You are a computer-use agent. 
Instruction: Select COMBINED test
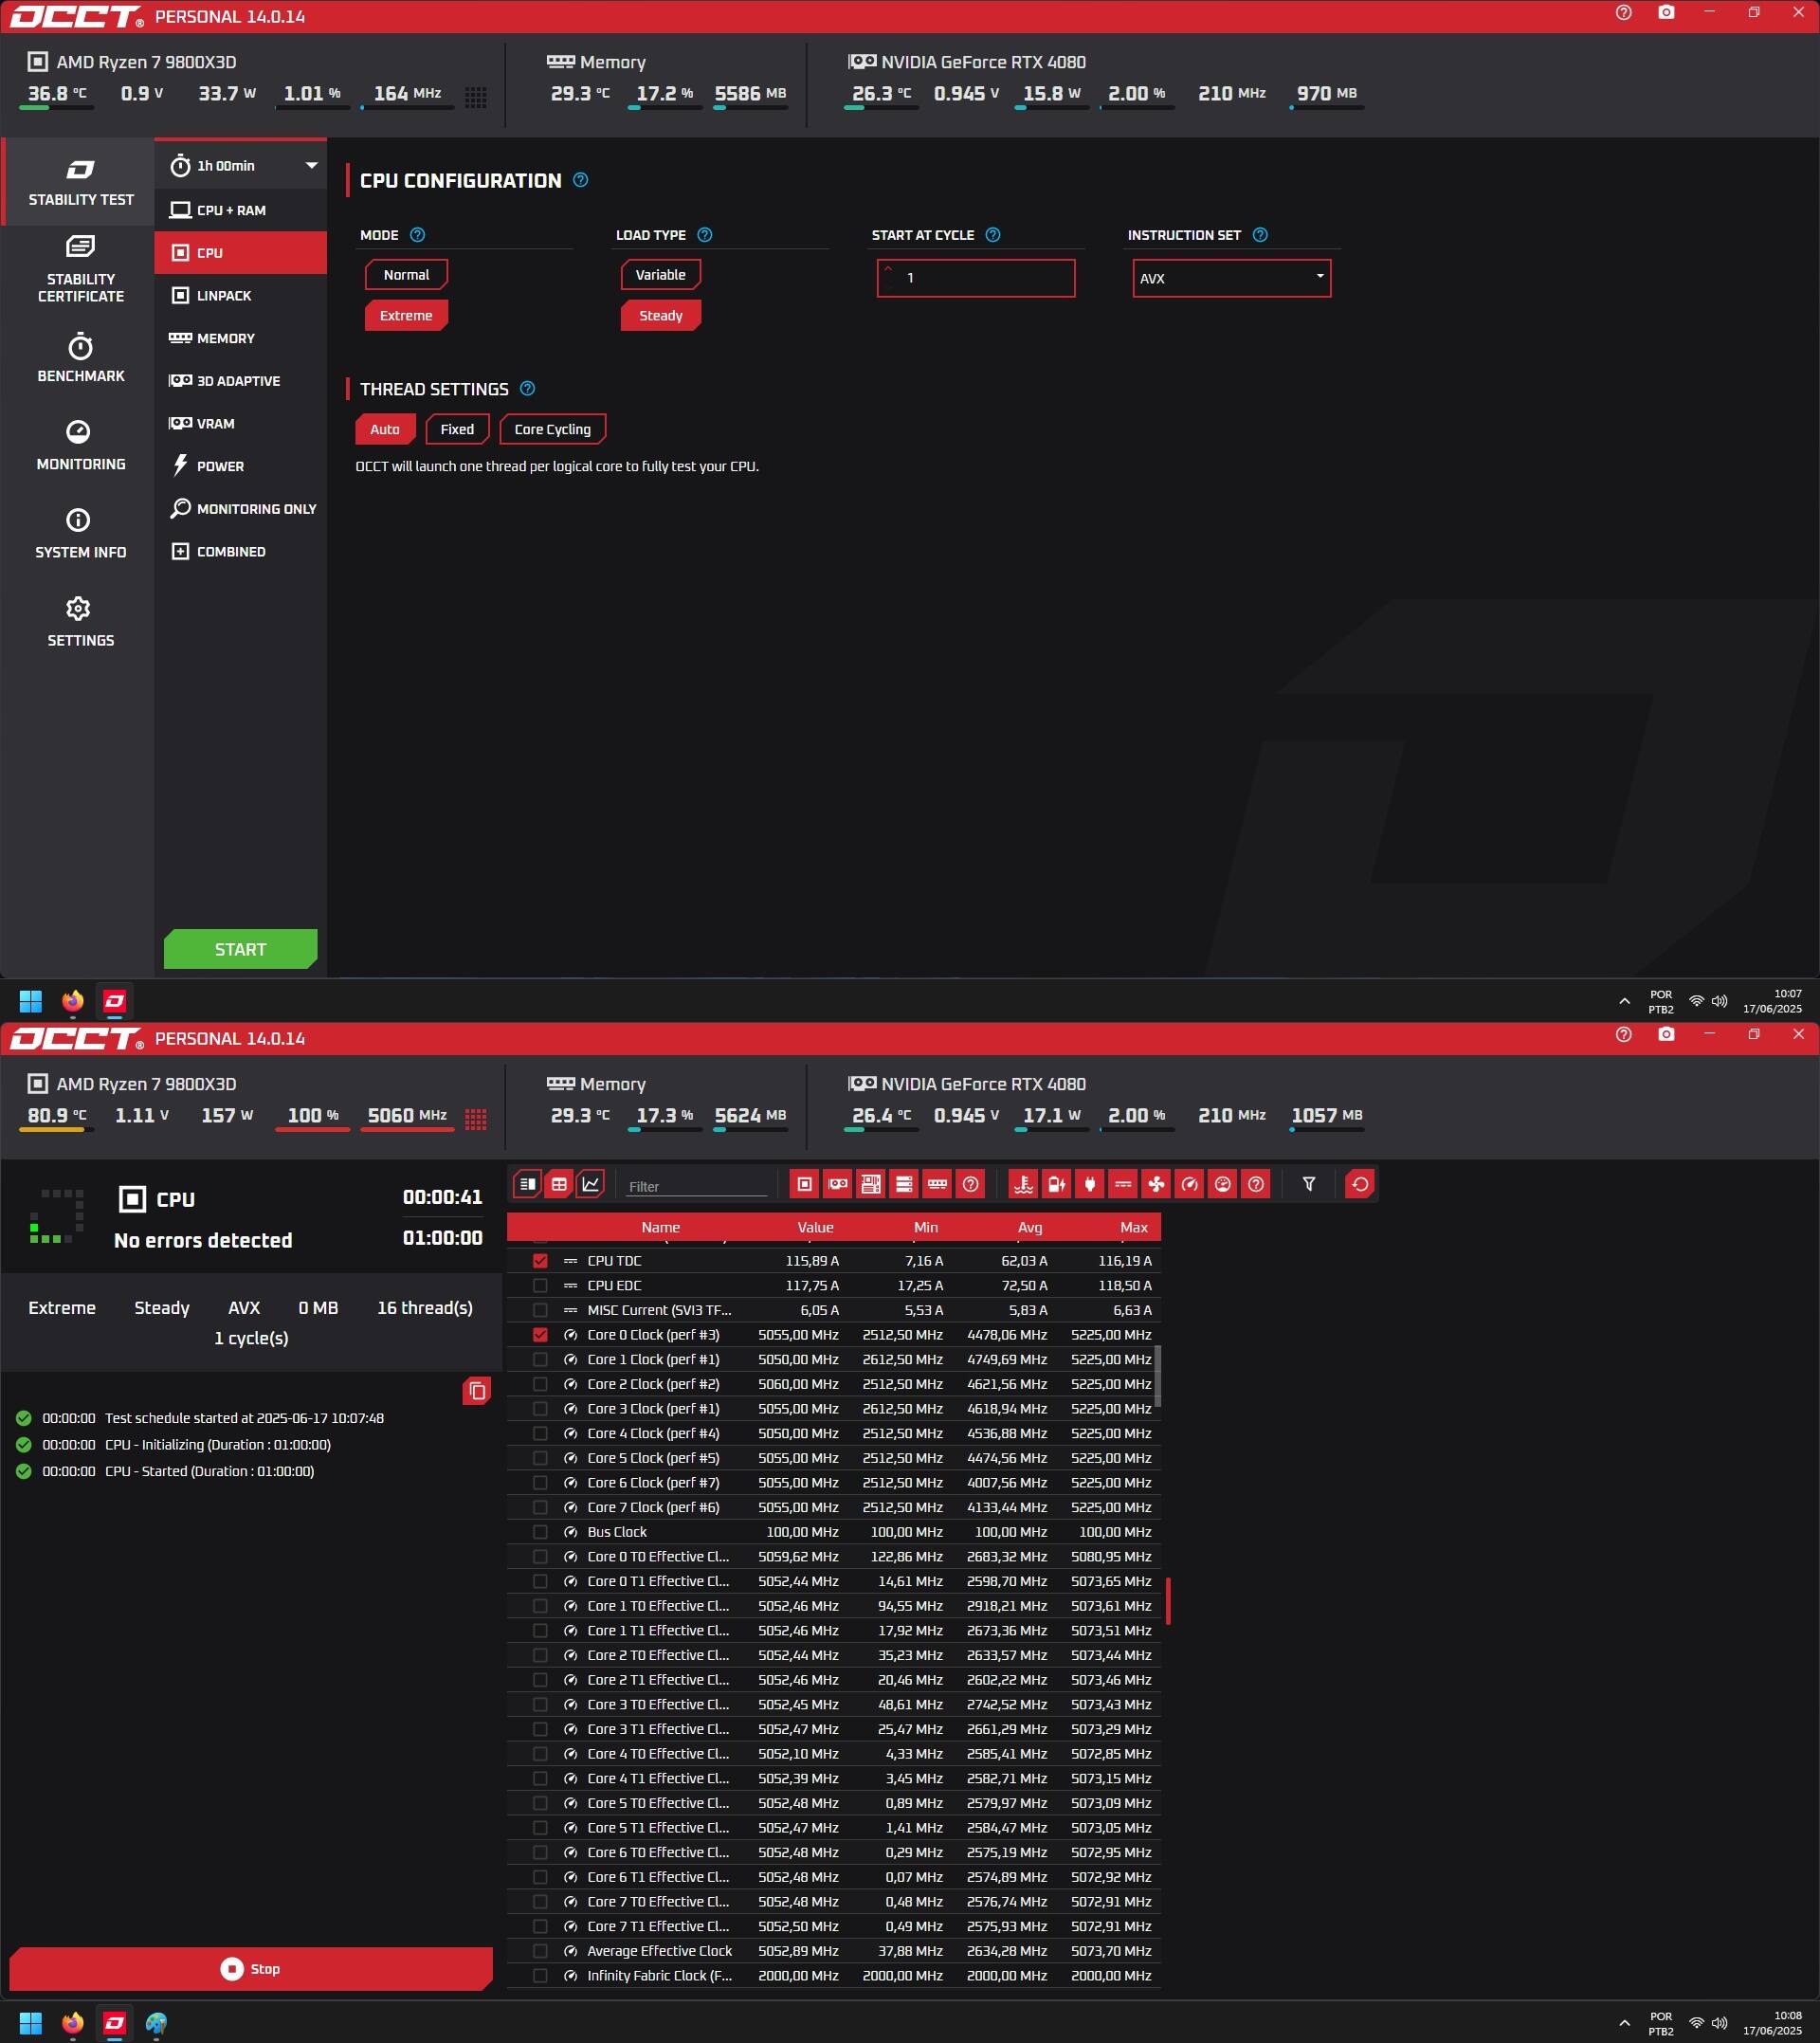coord(241,551)
